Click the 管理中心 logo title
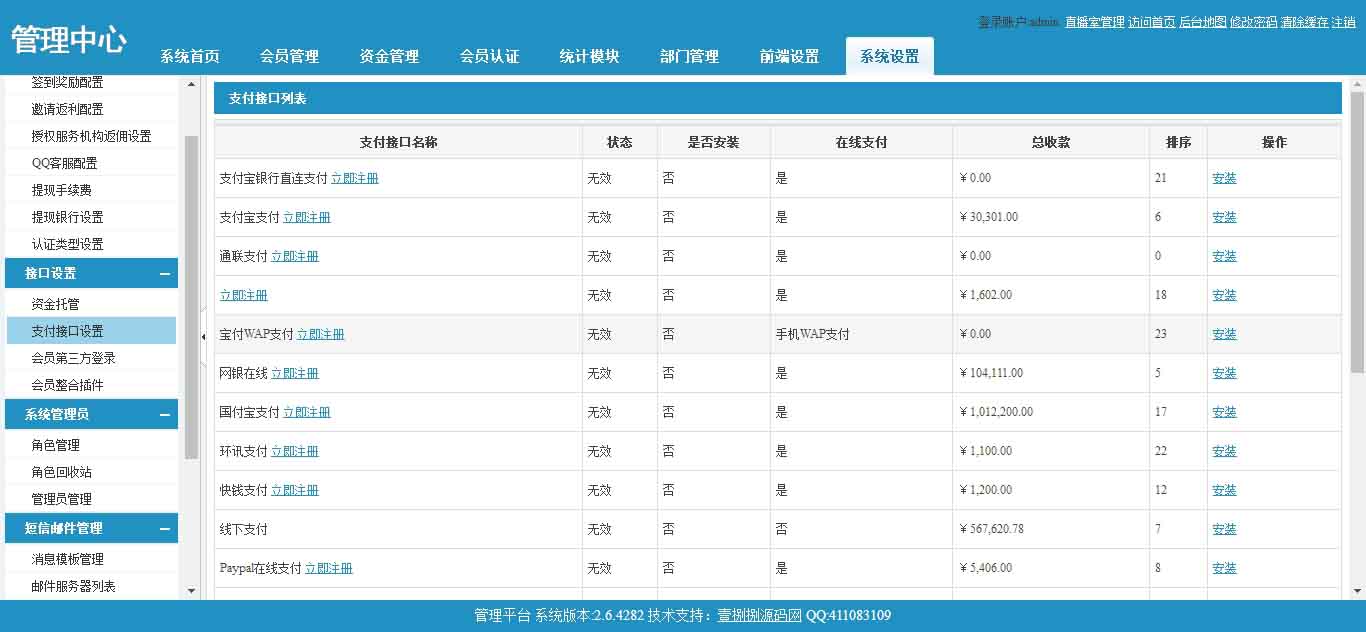1366x632 pixels. 68,40
